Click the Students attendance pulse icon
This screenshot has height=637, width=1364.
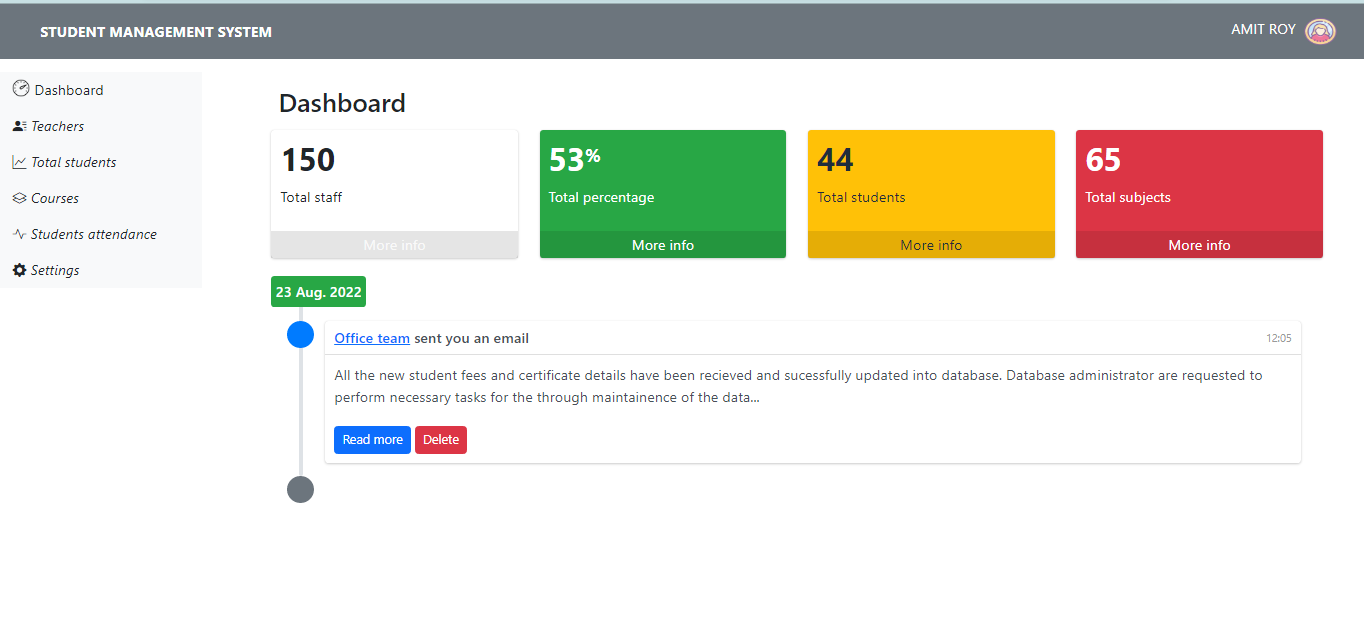[19, 234]
